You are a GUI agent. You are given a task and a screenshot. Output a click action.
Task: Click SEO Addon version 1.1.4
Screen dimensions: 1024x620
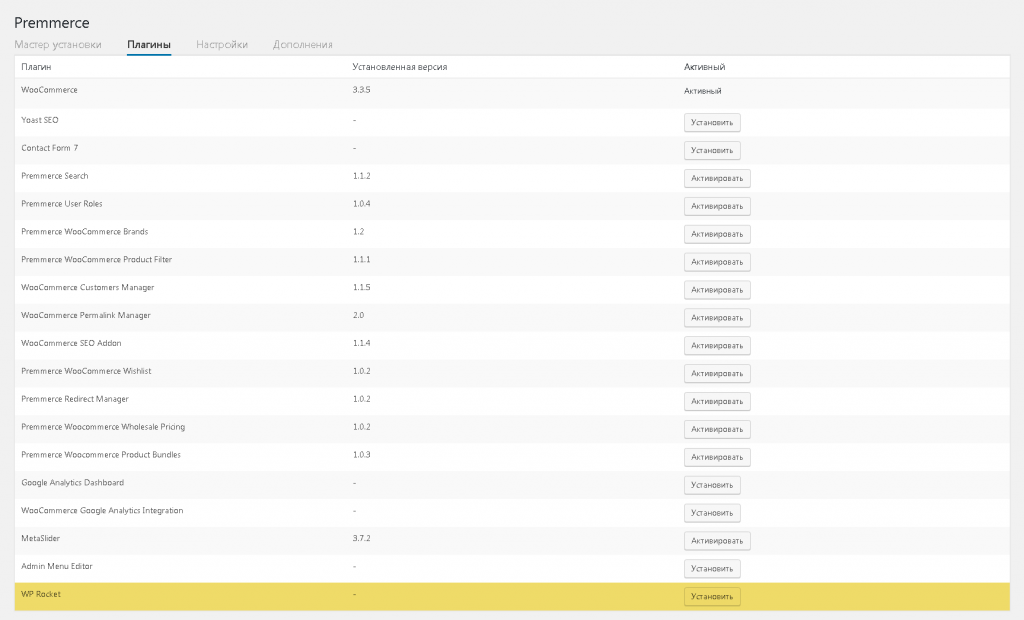(x=361, y=343)
